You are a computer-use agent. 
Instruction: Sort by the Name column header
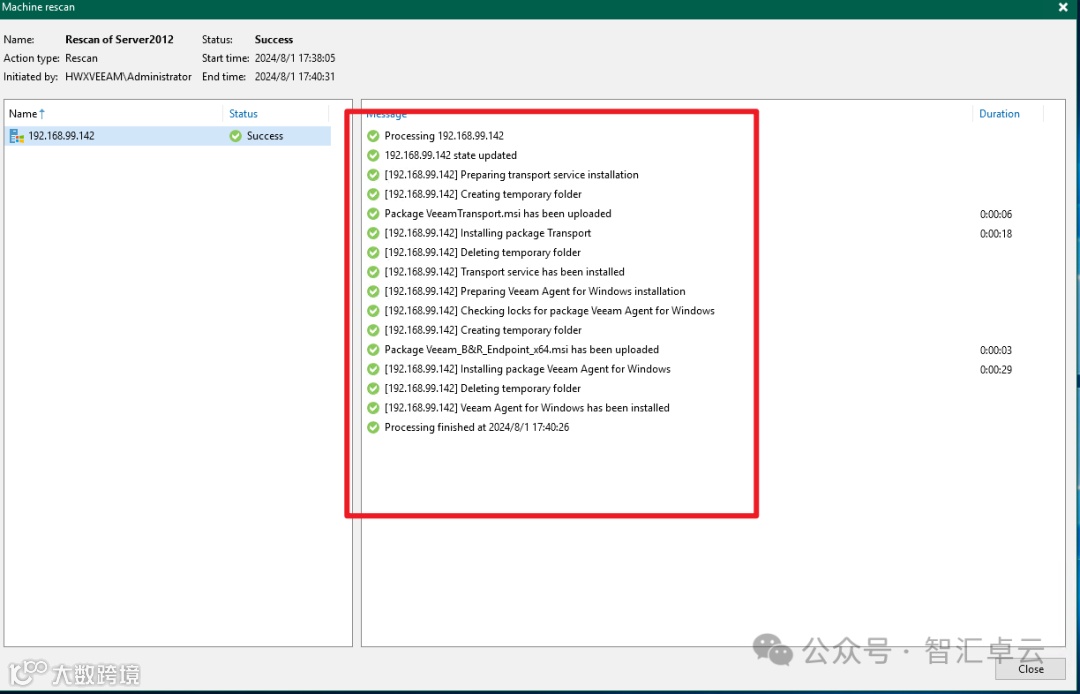tap(26, 114)
